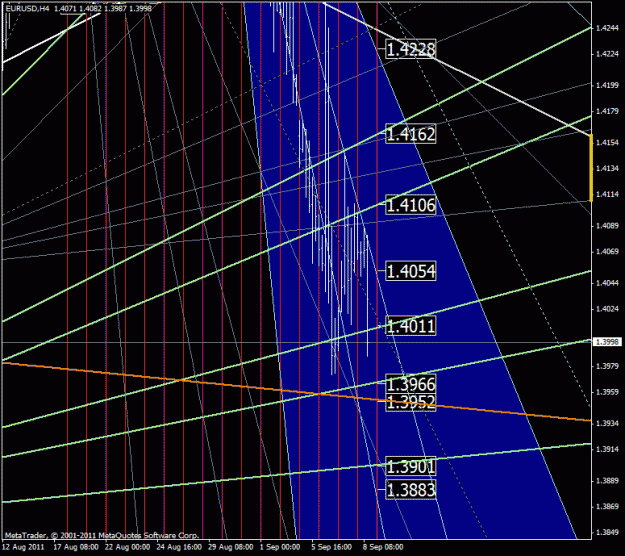Click the 1.4162 price level label
Viewport: 625px width, 556px height.
coord(411,134)
